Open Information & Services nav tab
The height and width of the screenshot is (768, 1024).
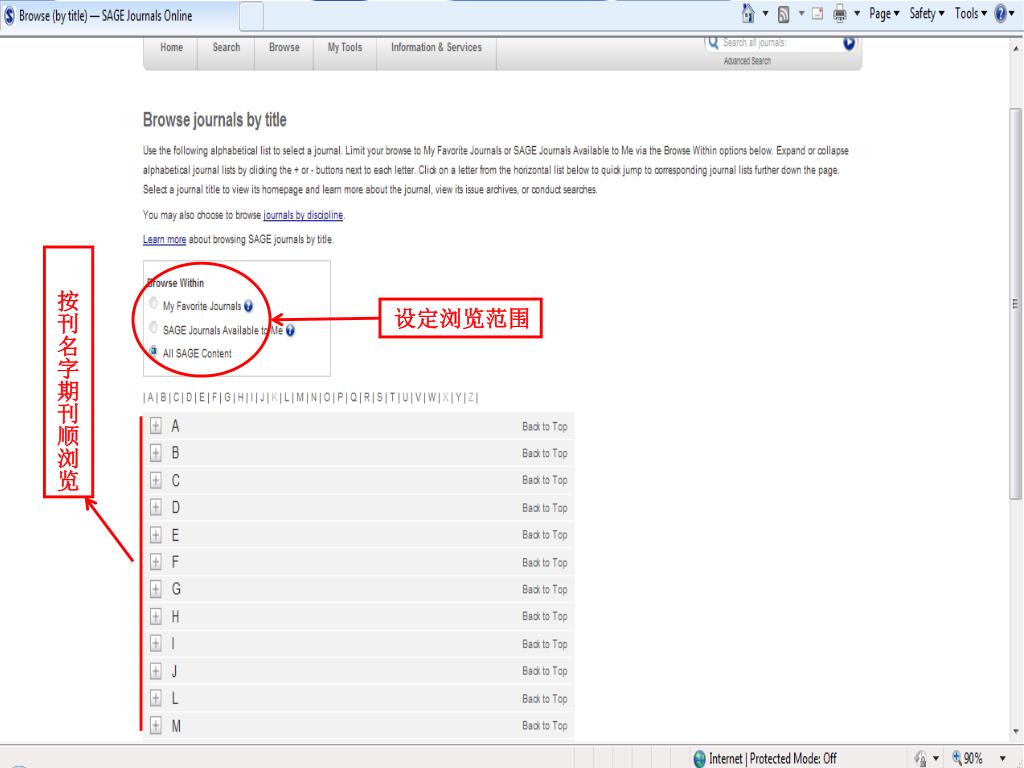436,48
